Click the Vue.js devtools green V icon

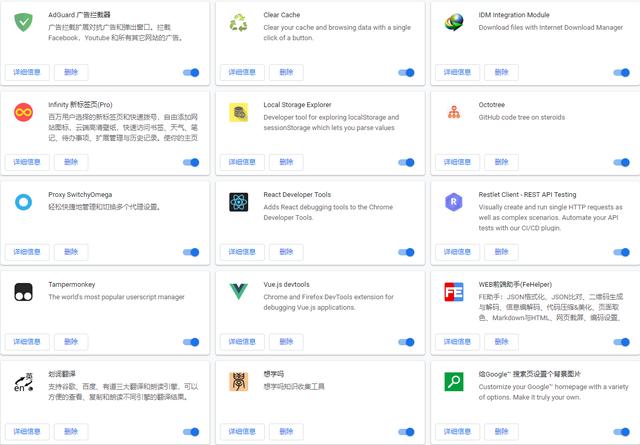click(x=238, y=291)
